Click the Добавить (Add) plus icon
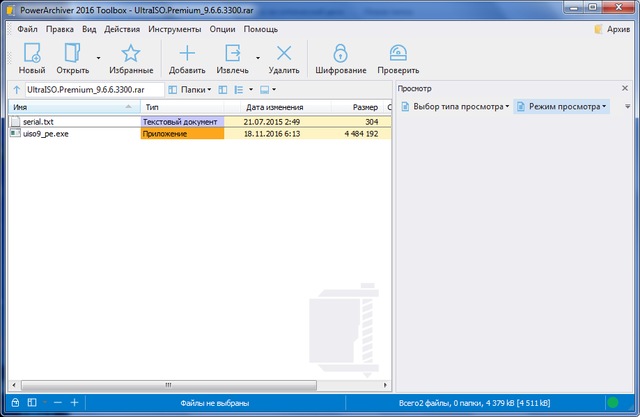This screenshot has width=640, height=417. point(186,54)
